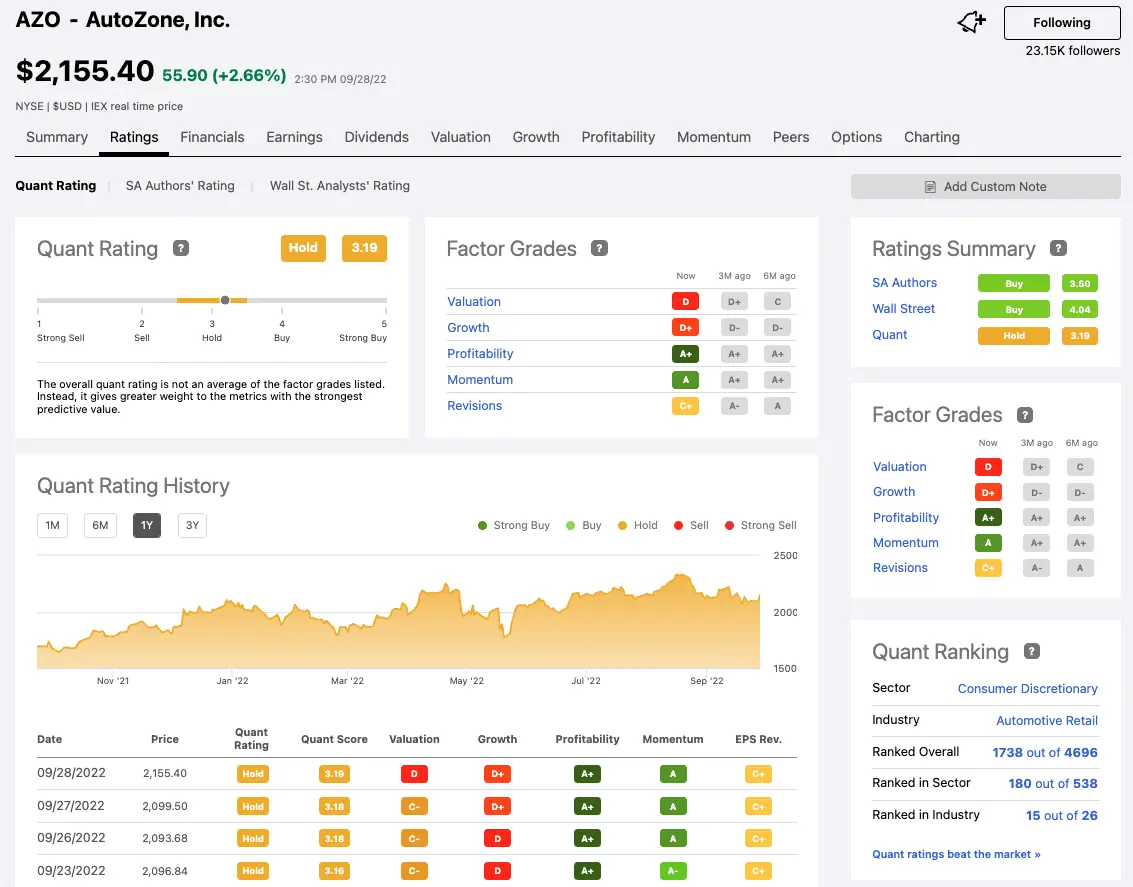The height and width of the screenshot is (887, 1133).
Task: Click the Quant Rating slider marker
Action: click(x=225, y=300)
